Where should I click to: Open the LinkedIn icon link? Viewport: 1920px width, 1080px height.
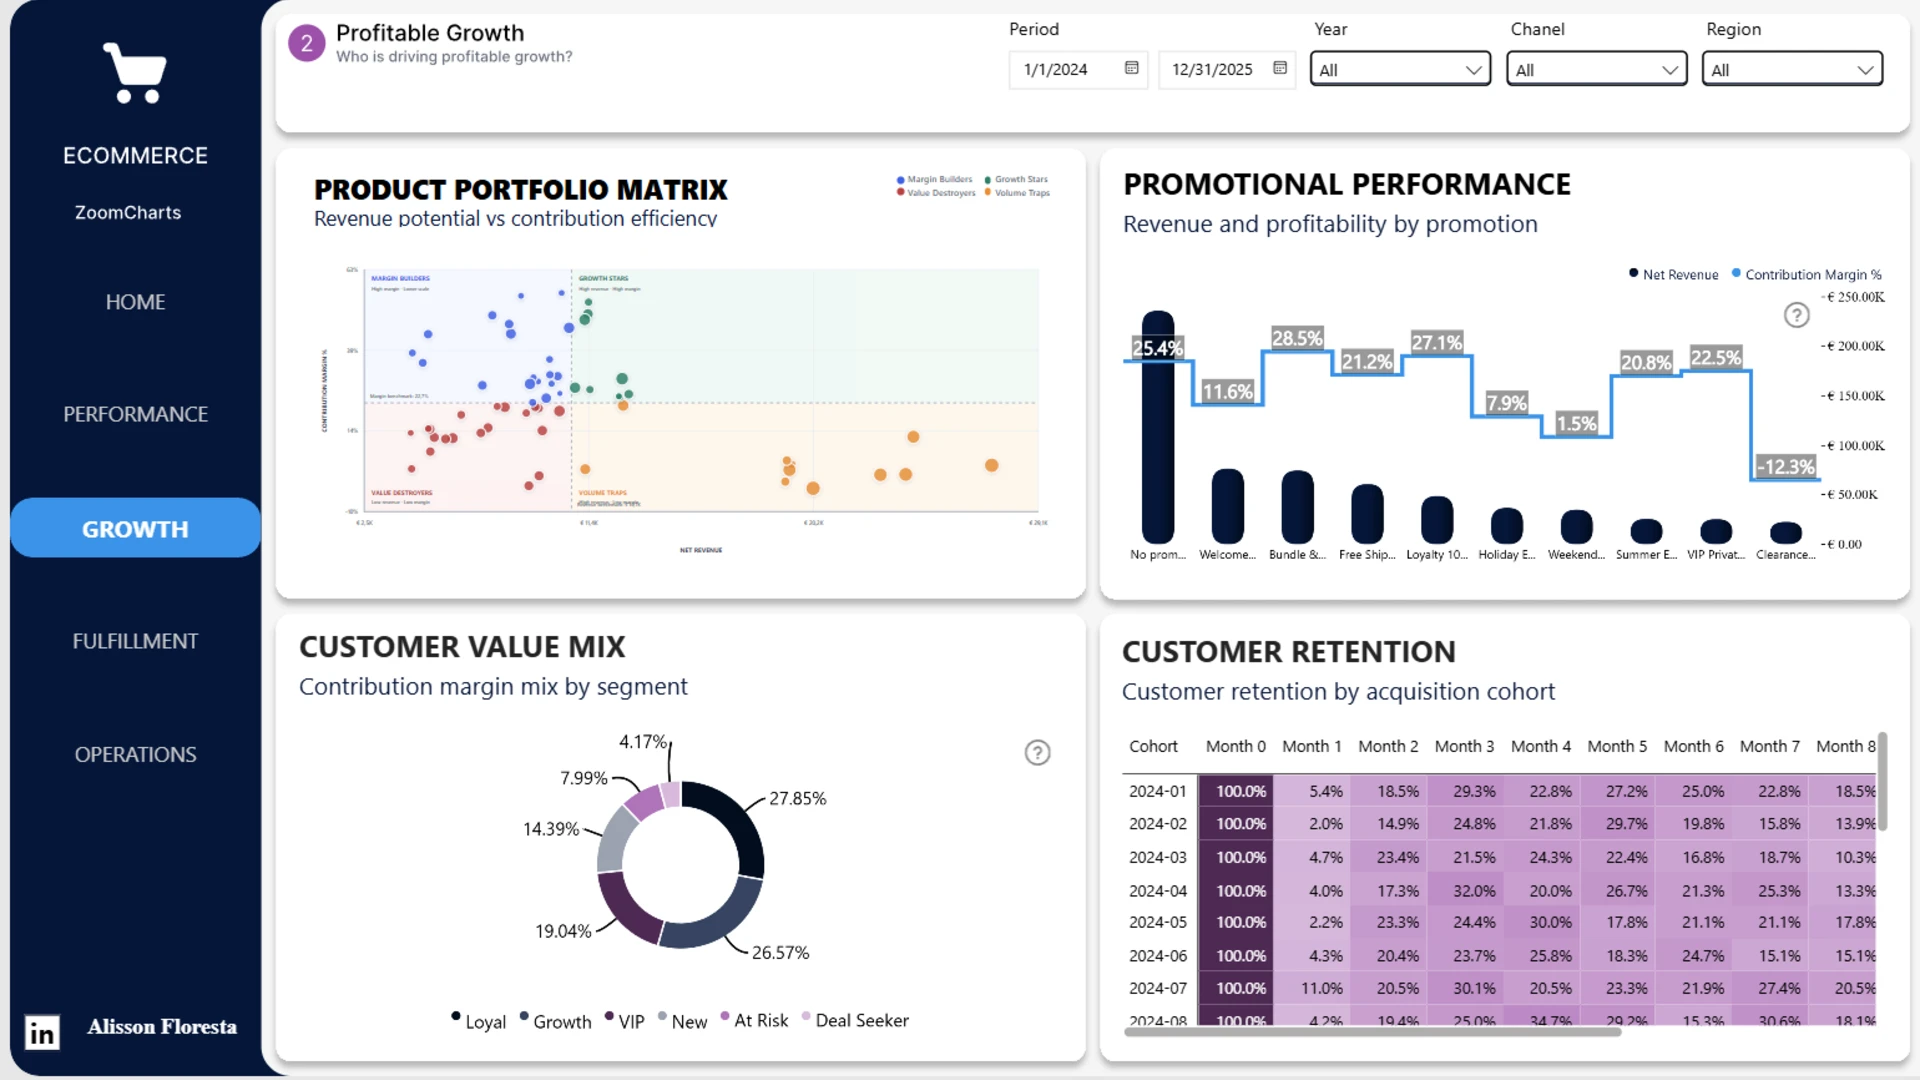click(x=42, y=1032)
